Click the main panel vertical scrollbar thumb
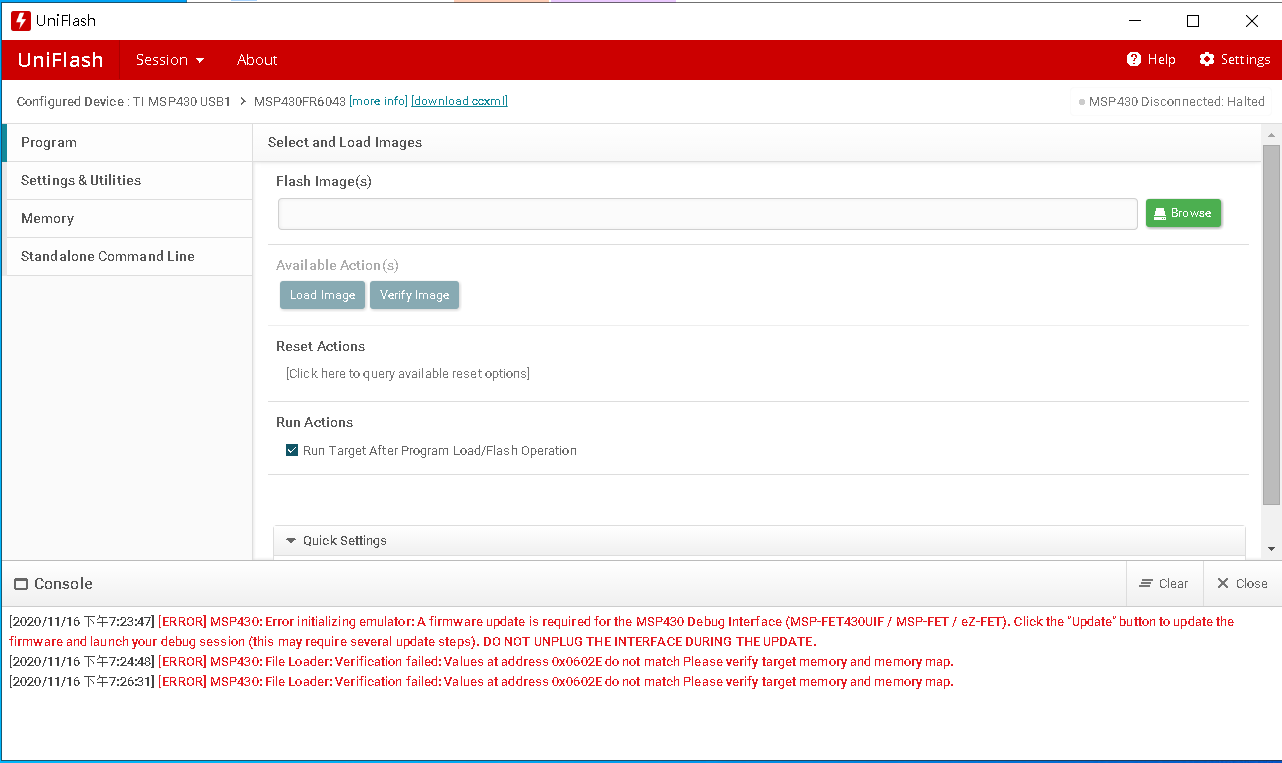1282x763 pixels. coord(1271,325)
